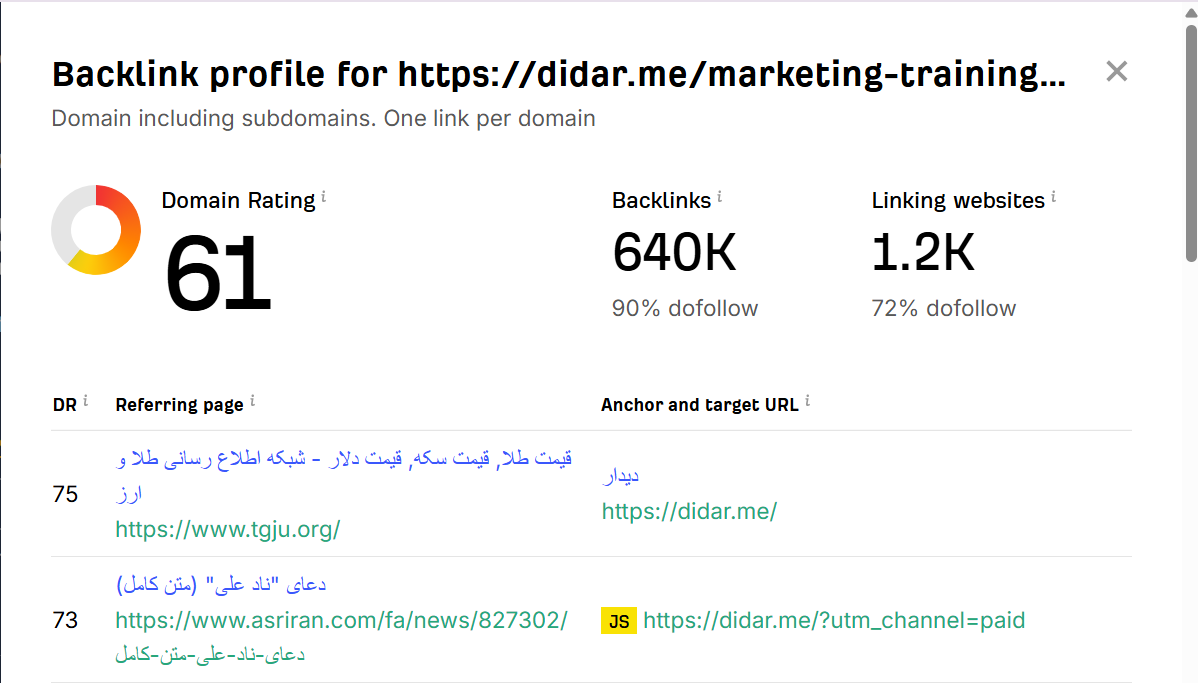Click the info icon beside Linking websites
The width and height of the screenshot is (1198, 683).
pyautogui.click(x=1052, y=195)
